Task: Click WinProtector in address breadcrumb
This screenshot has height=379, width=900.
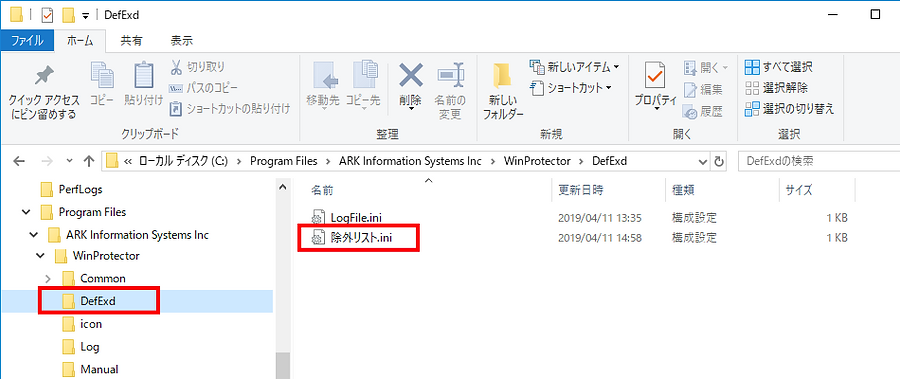Action: tap(537, 161)
